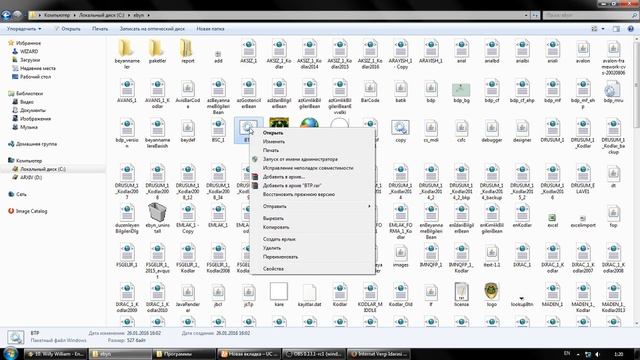
Task: Click the Back navigation arrow
Action: [6, 15]
